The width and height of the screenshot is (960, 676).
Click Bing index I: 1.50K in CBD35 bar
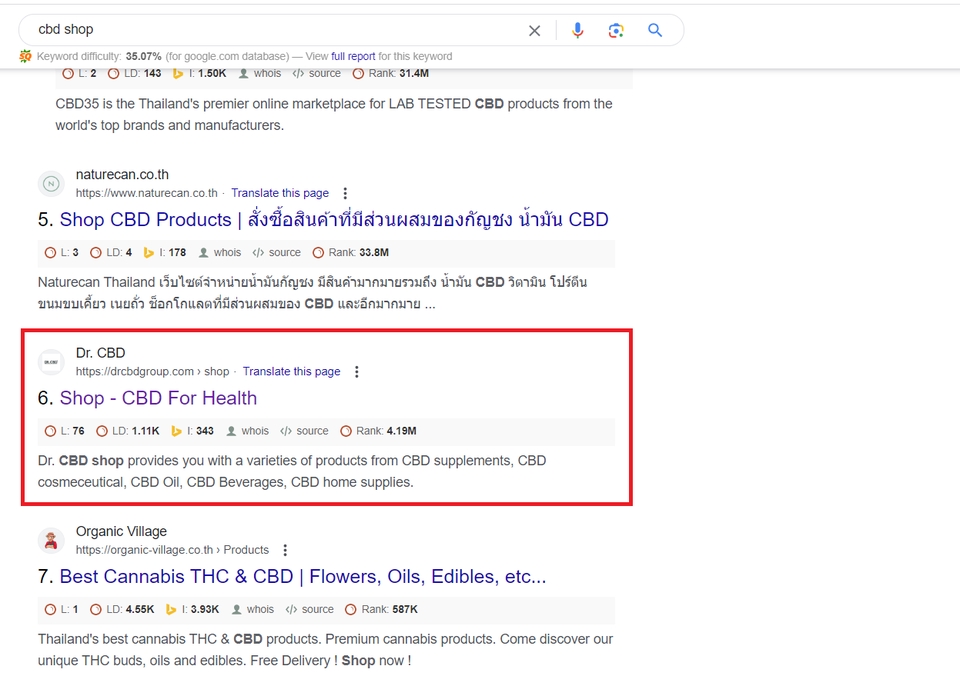coord(200,73)
